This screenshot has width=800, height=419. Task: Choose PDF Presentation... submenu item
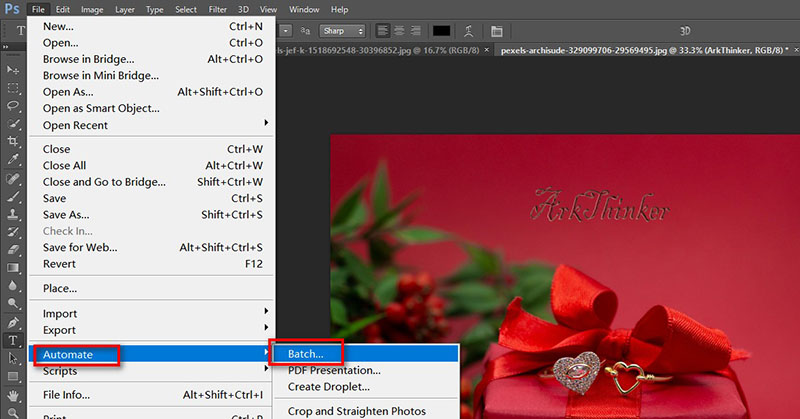366,371
